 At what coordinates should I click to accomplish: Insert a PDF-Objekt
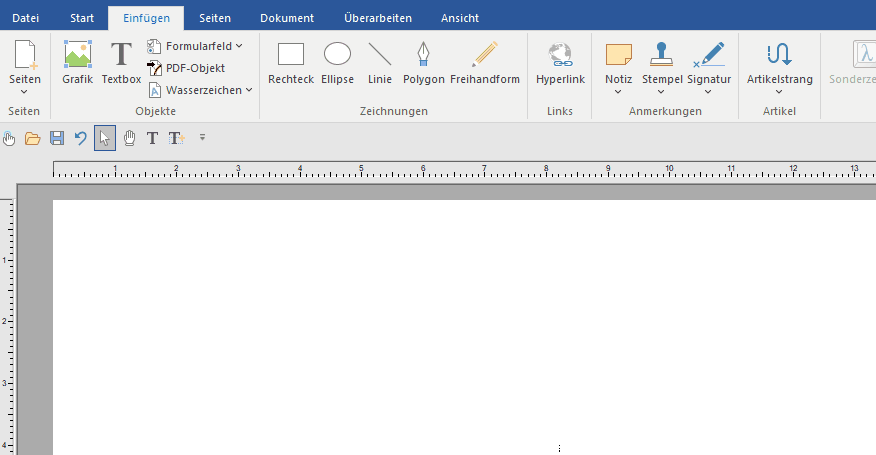click(186, 68)
